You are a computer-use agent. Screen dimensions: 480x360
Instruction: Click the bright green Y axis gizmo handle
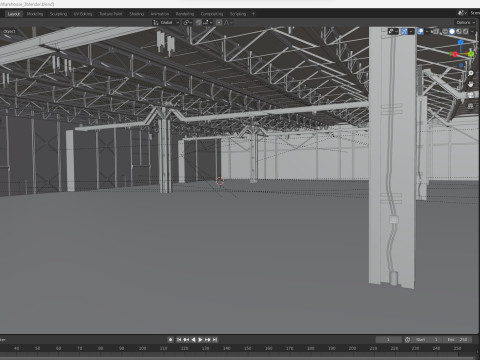[471, 54]
